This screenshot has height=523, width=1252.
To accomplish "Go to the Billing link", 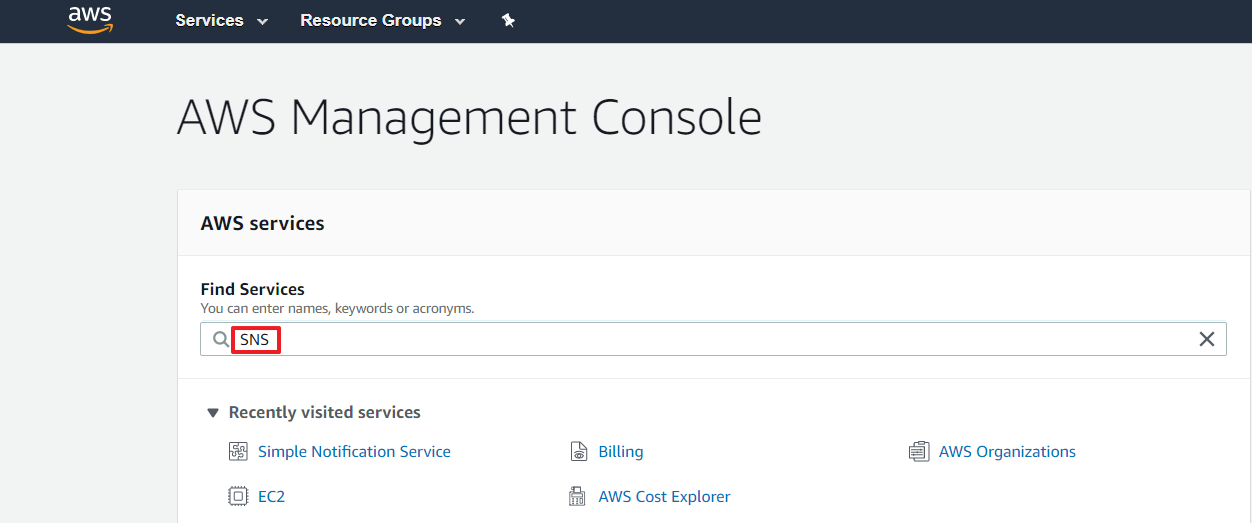I will 620,452.
